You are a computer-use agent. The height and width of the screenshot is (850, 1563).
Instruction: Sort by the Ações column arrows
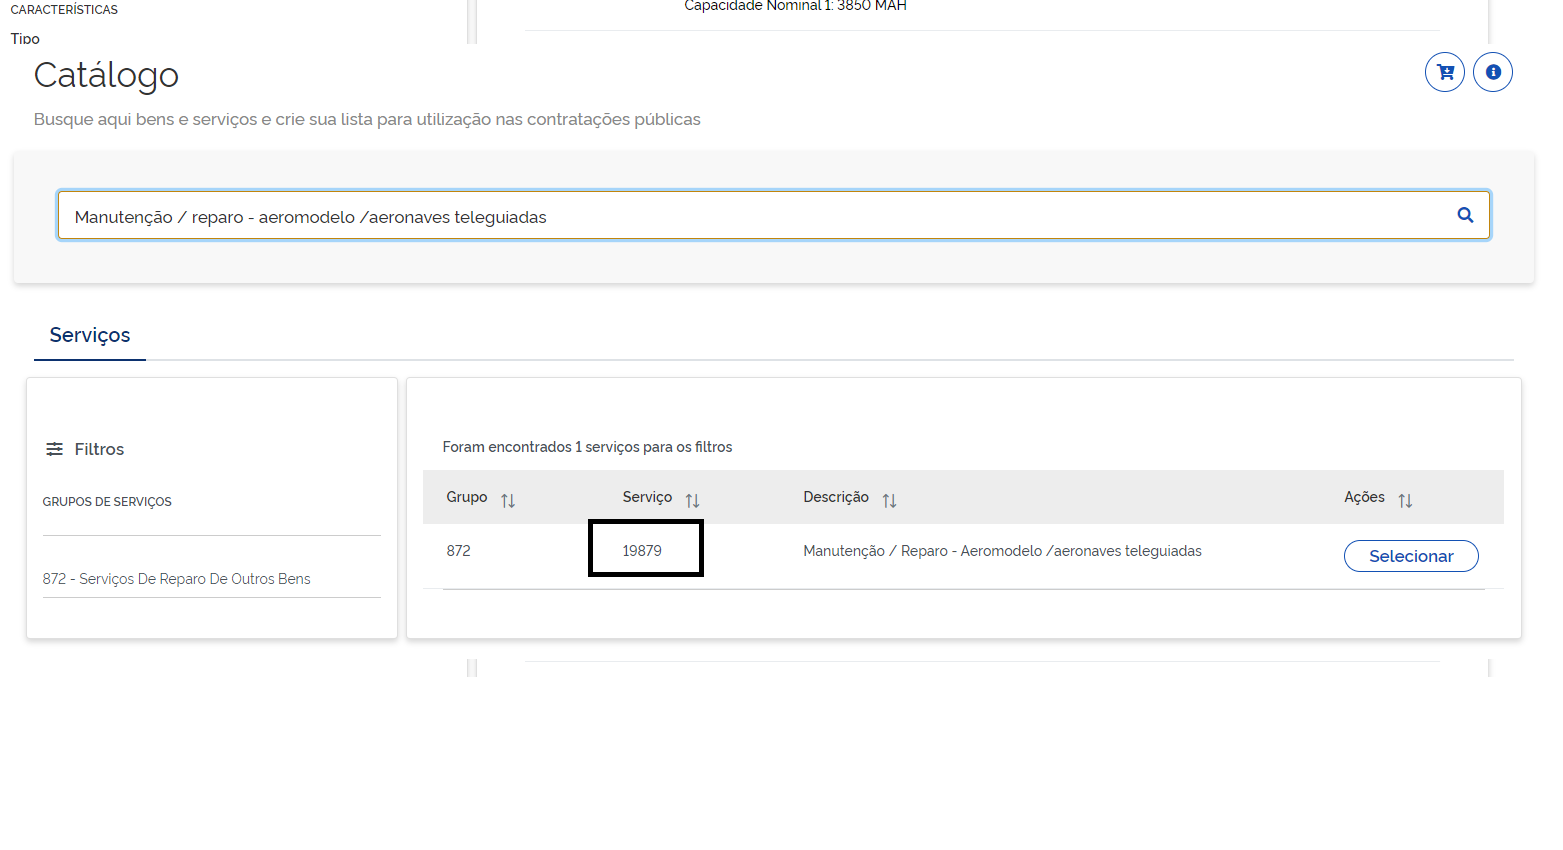[1405, 500]
